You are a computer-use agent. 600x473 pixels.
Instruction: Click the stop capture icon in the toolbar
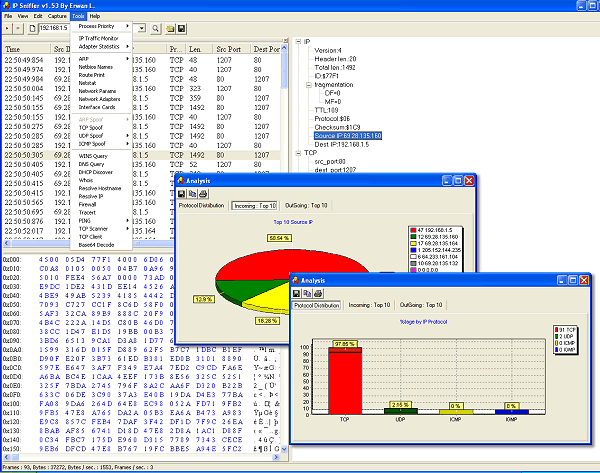click(18, 28)
